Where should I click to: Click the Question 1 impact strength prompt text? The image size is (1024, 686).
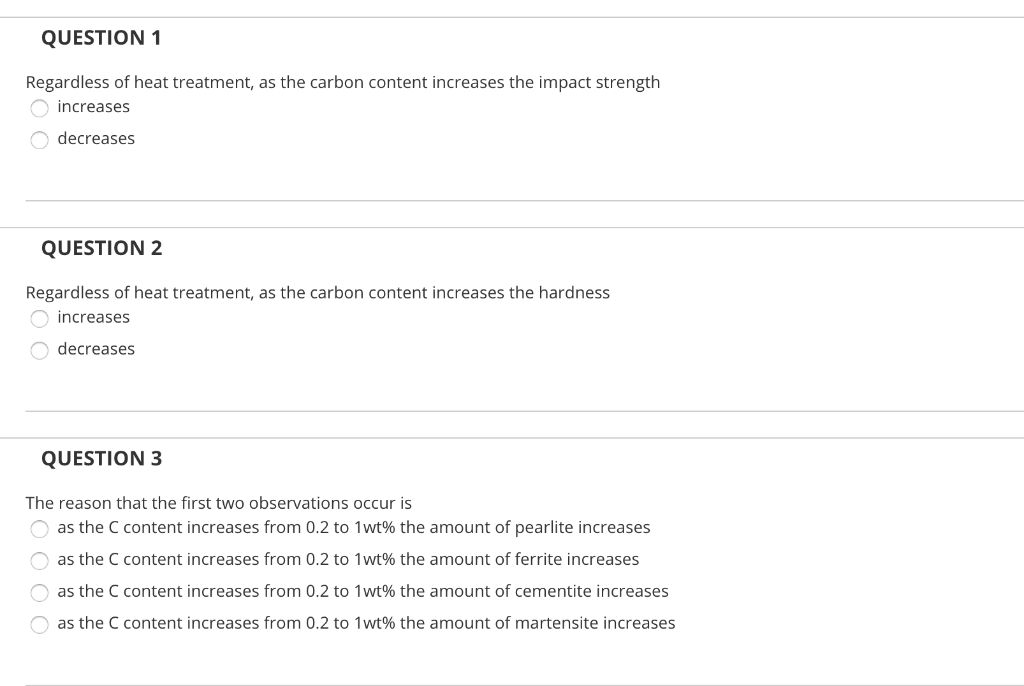(343, 82)
